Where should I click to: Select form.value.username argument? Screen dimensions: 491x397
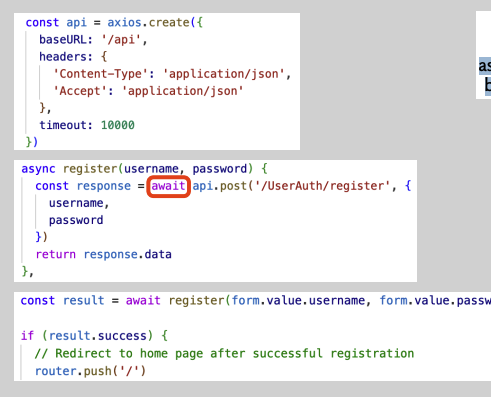point(298,300)
